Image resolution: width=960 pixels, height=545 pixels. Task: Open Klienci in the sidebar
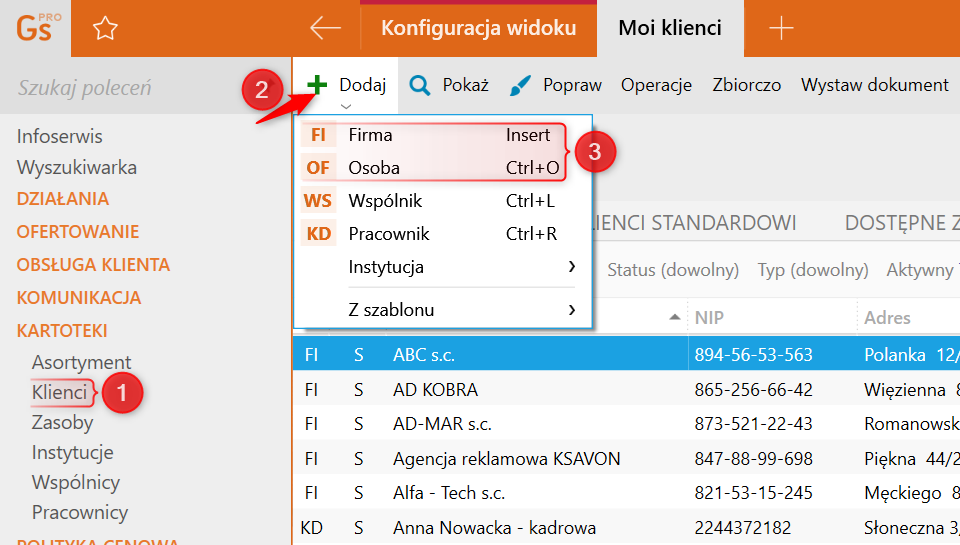[x=59, y=392]
